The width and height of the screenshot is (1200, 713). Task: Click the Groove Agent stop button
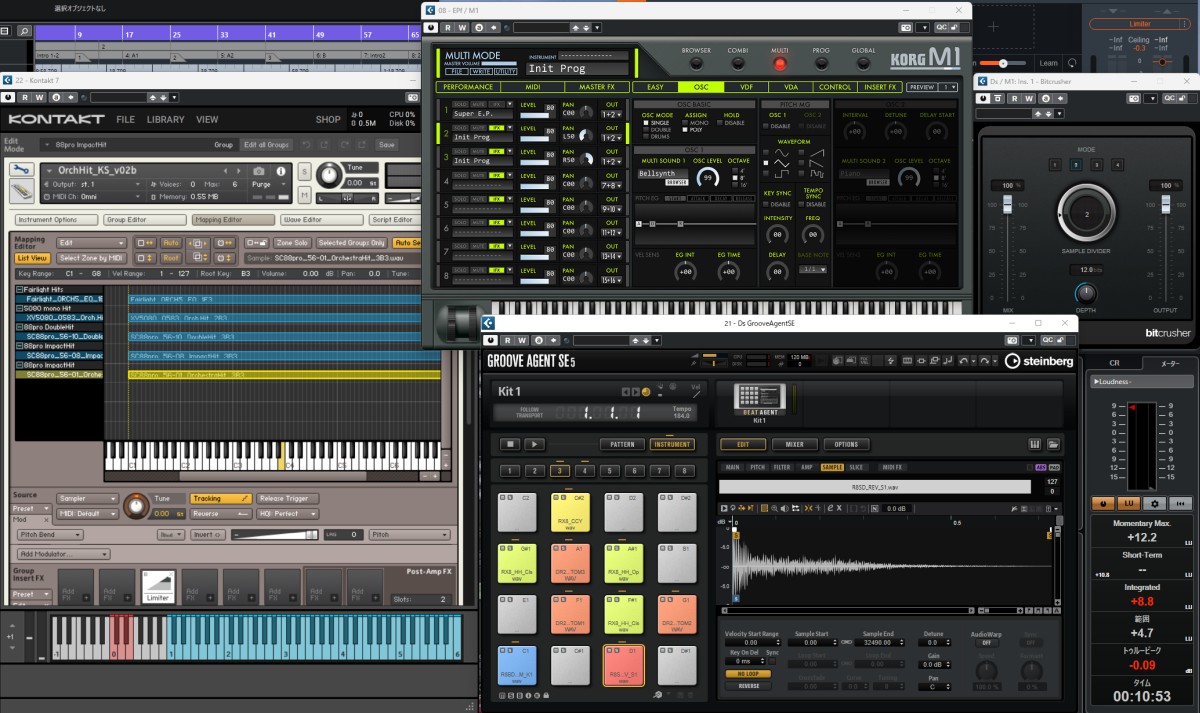510,444
